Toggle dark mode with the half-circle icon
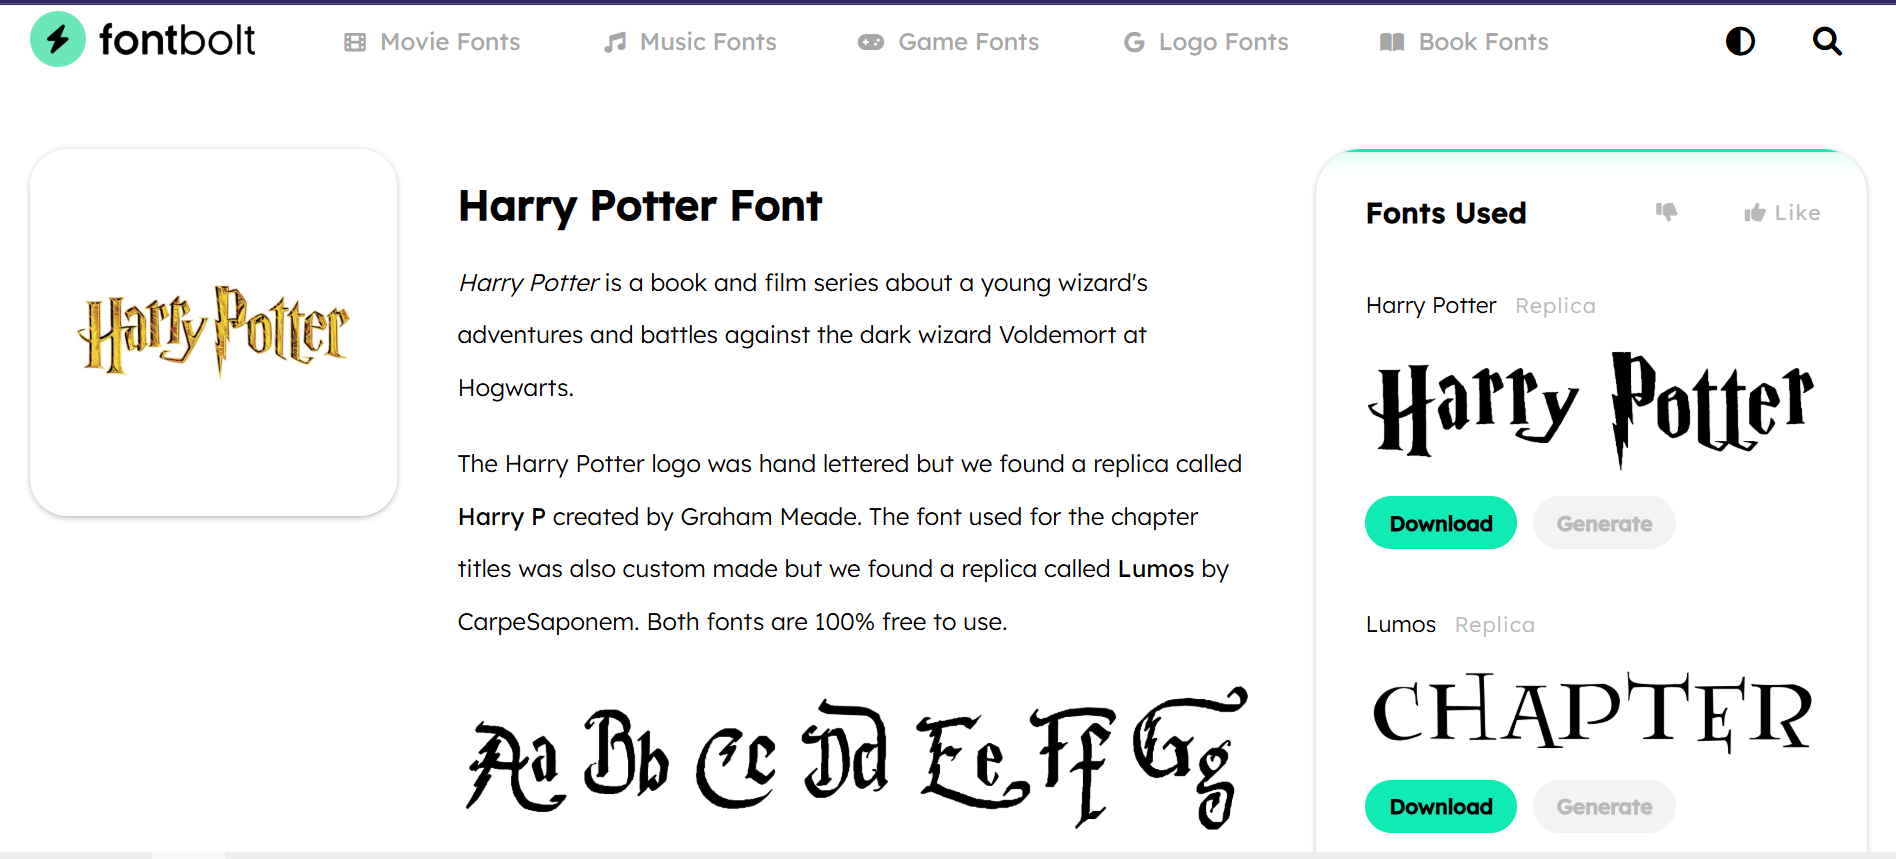Screen dimensions: 1896x859 pos(1740,41)
